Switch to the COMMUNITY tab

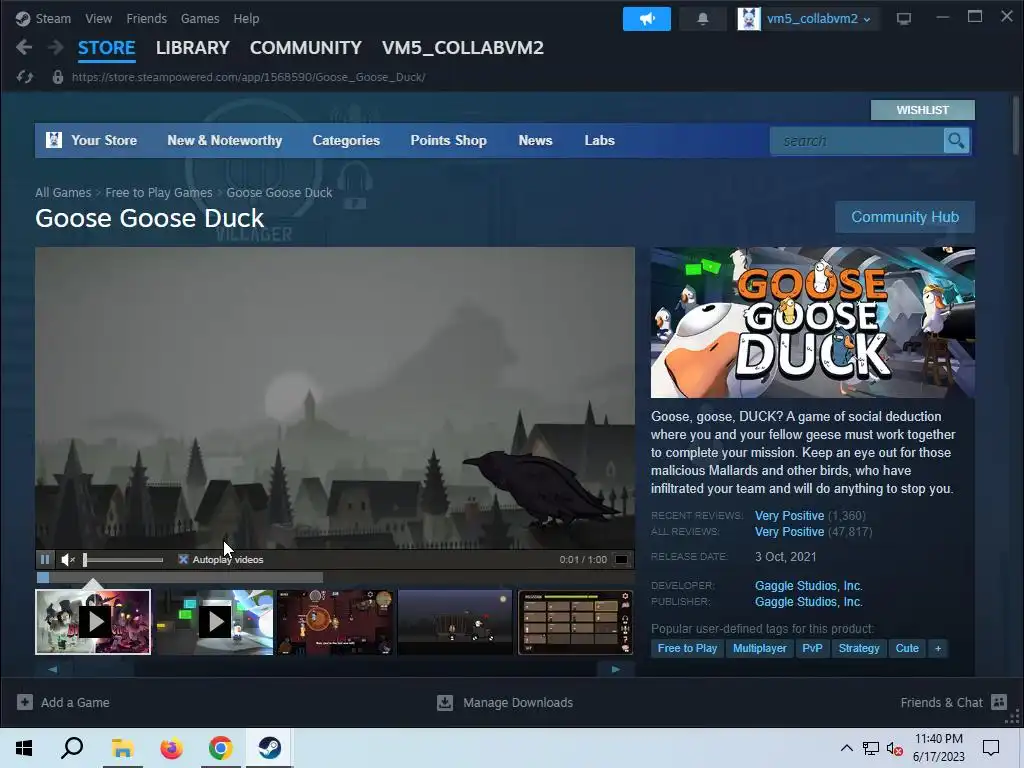(306, 48)
